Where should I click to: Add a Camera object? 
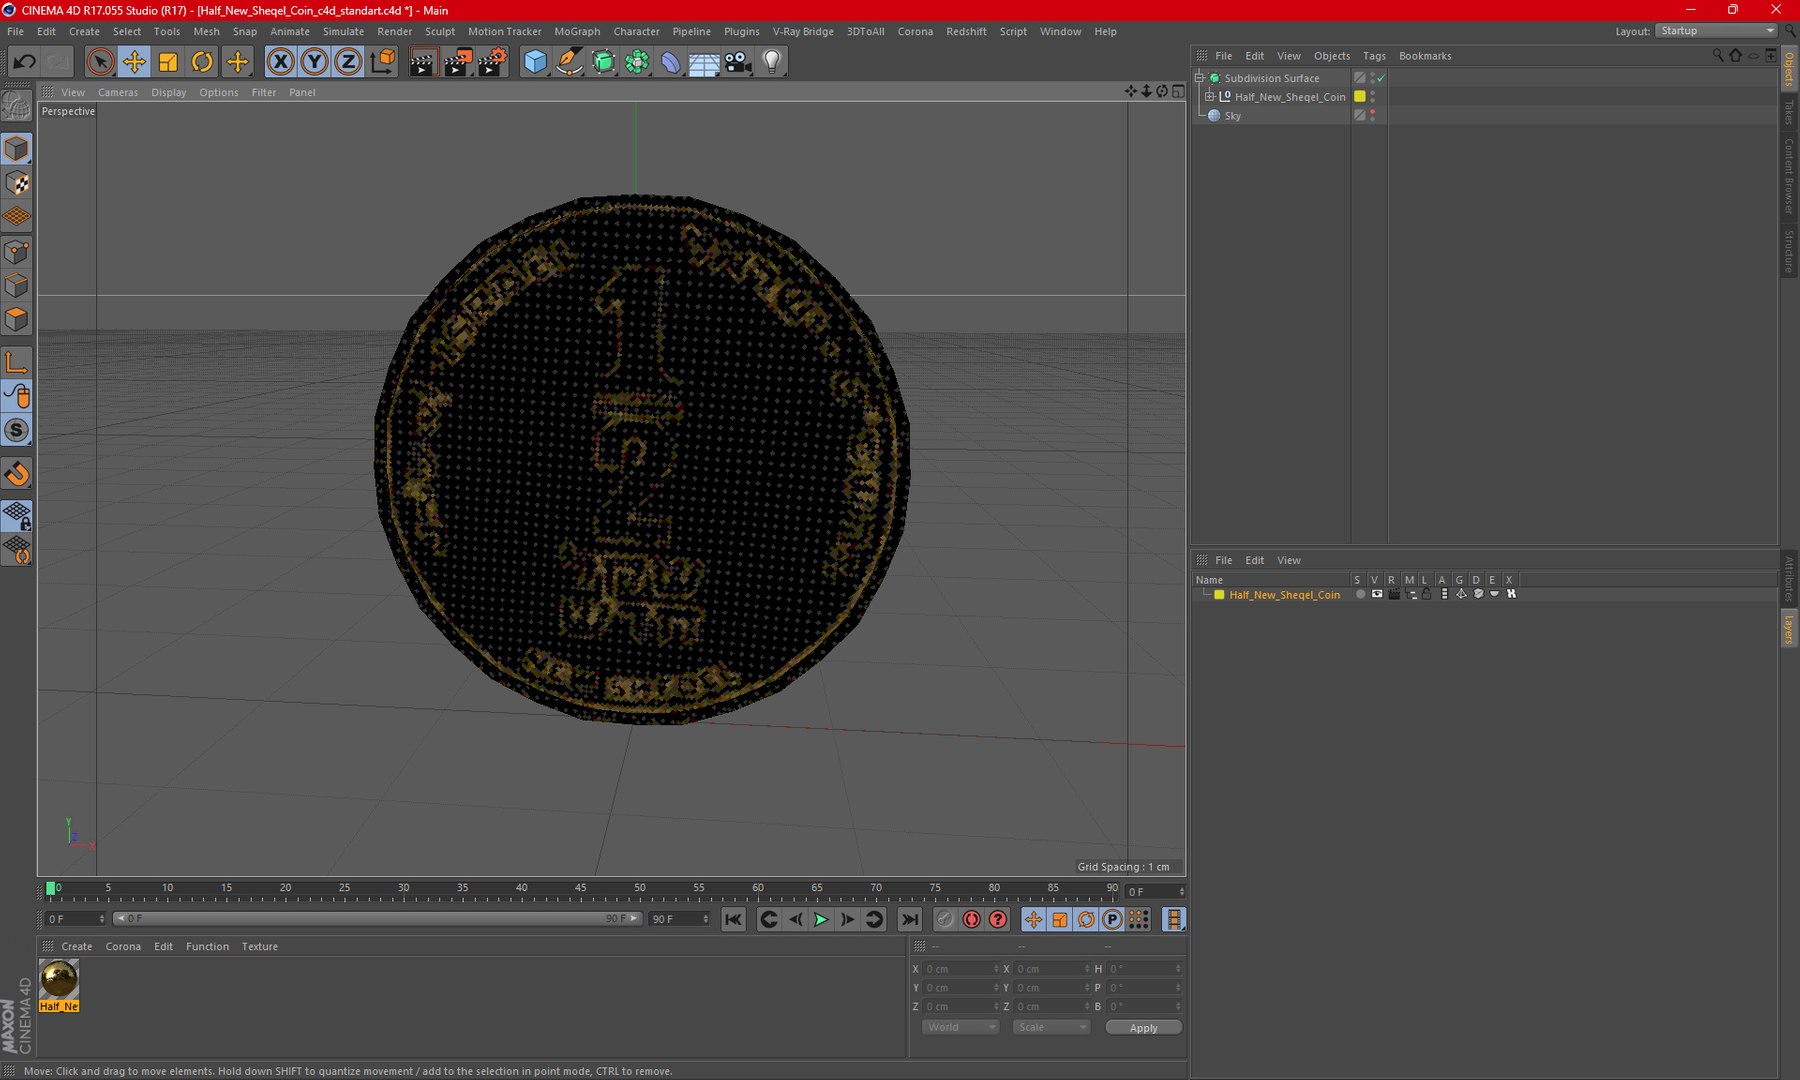pyautogui.click(x=738, y=62)
